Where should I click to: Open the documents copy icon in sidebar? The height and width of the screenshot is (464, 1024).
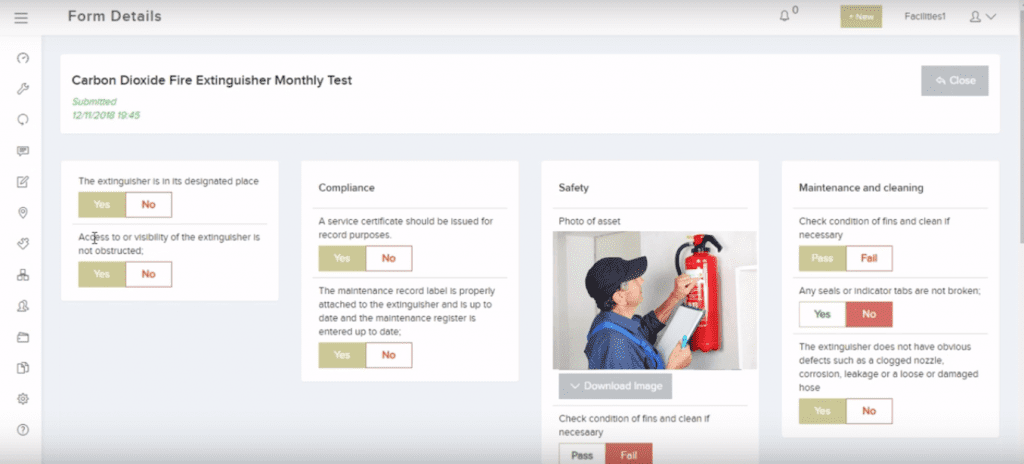click(23, 368)
